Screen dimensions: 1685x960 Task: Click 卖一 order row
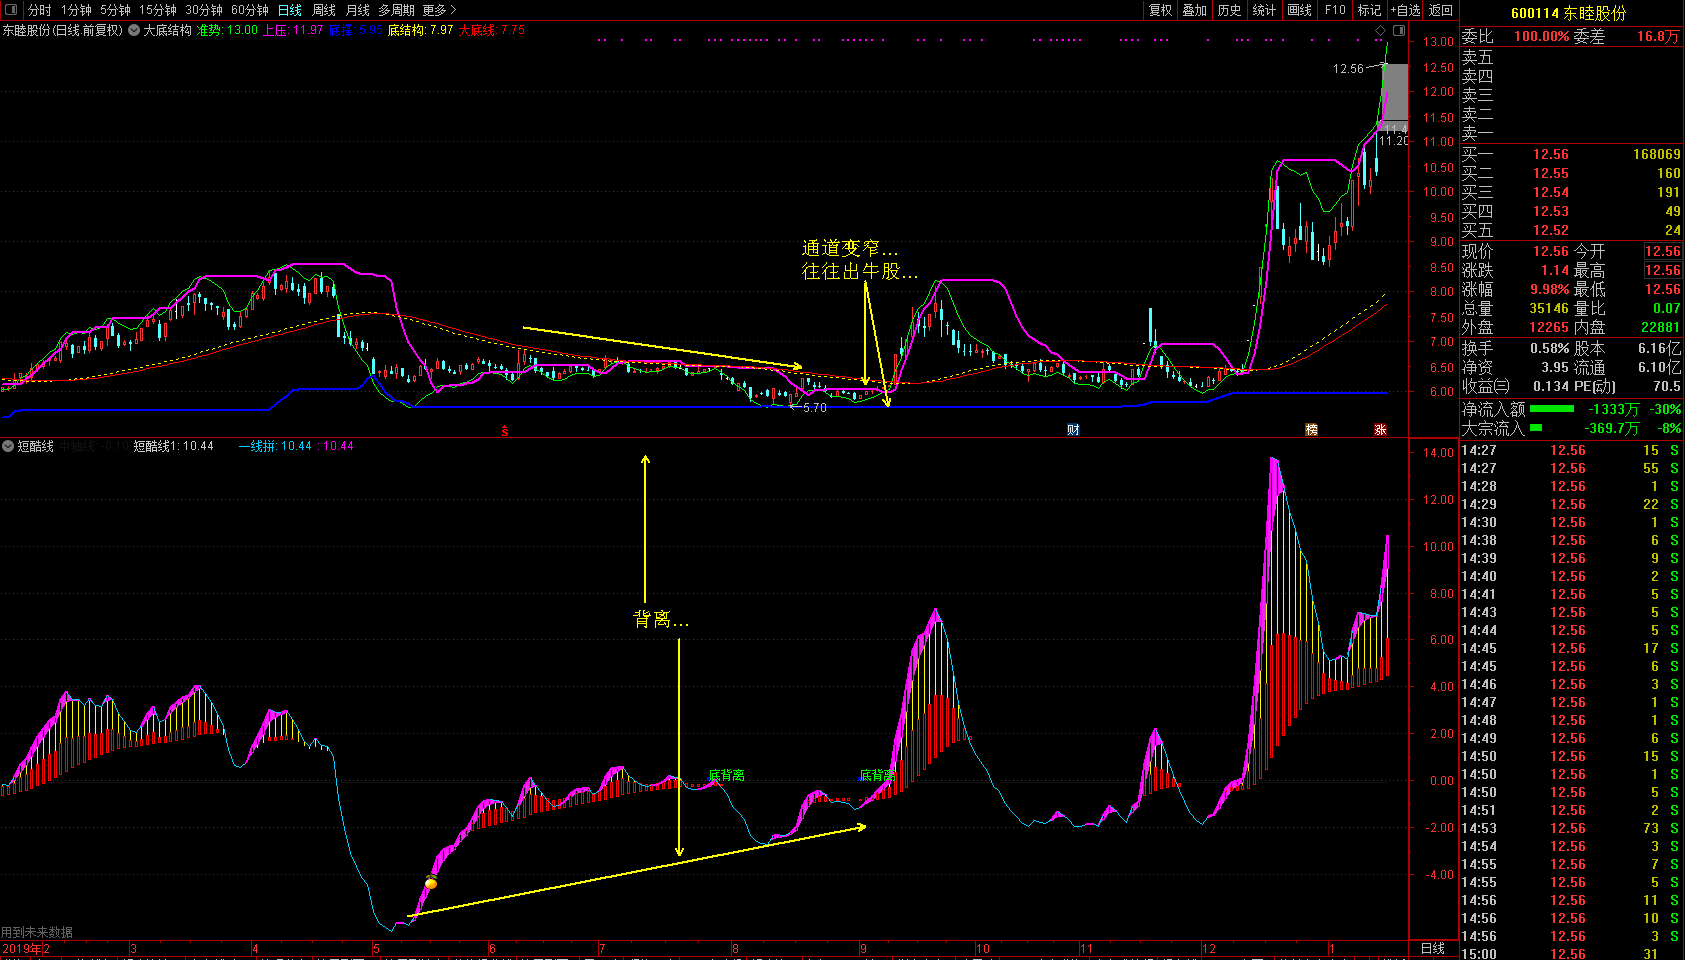click(x=1571, y=133)
